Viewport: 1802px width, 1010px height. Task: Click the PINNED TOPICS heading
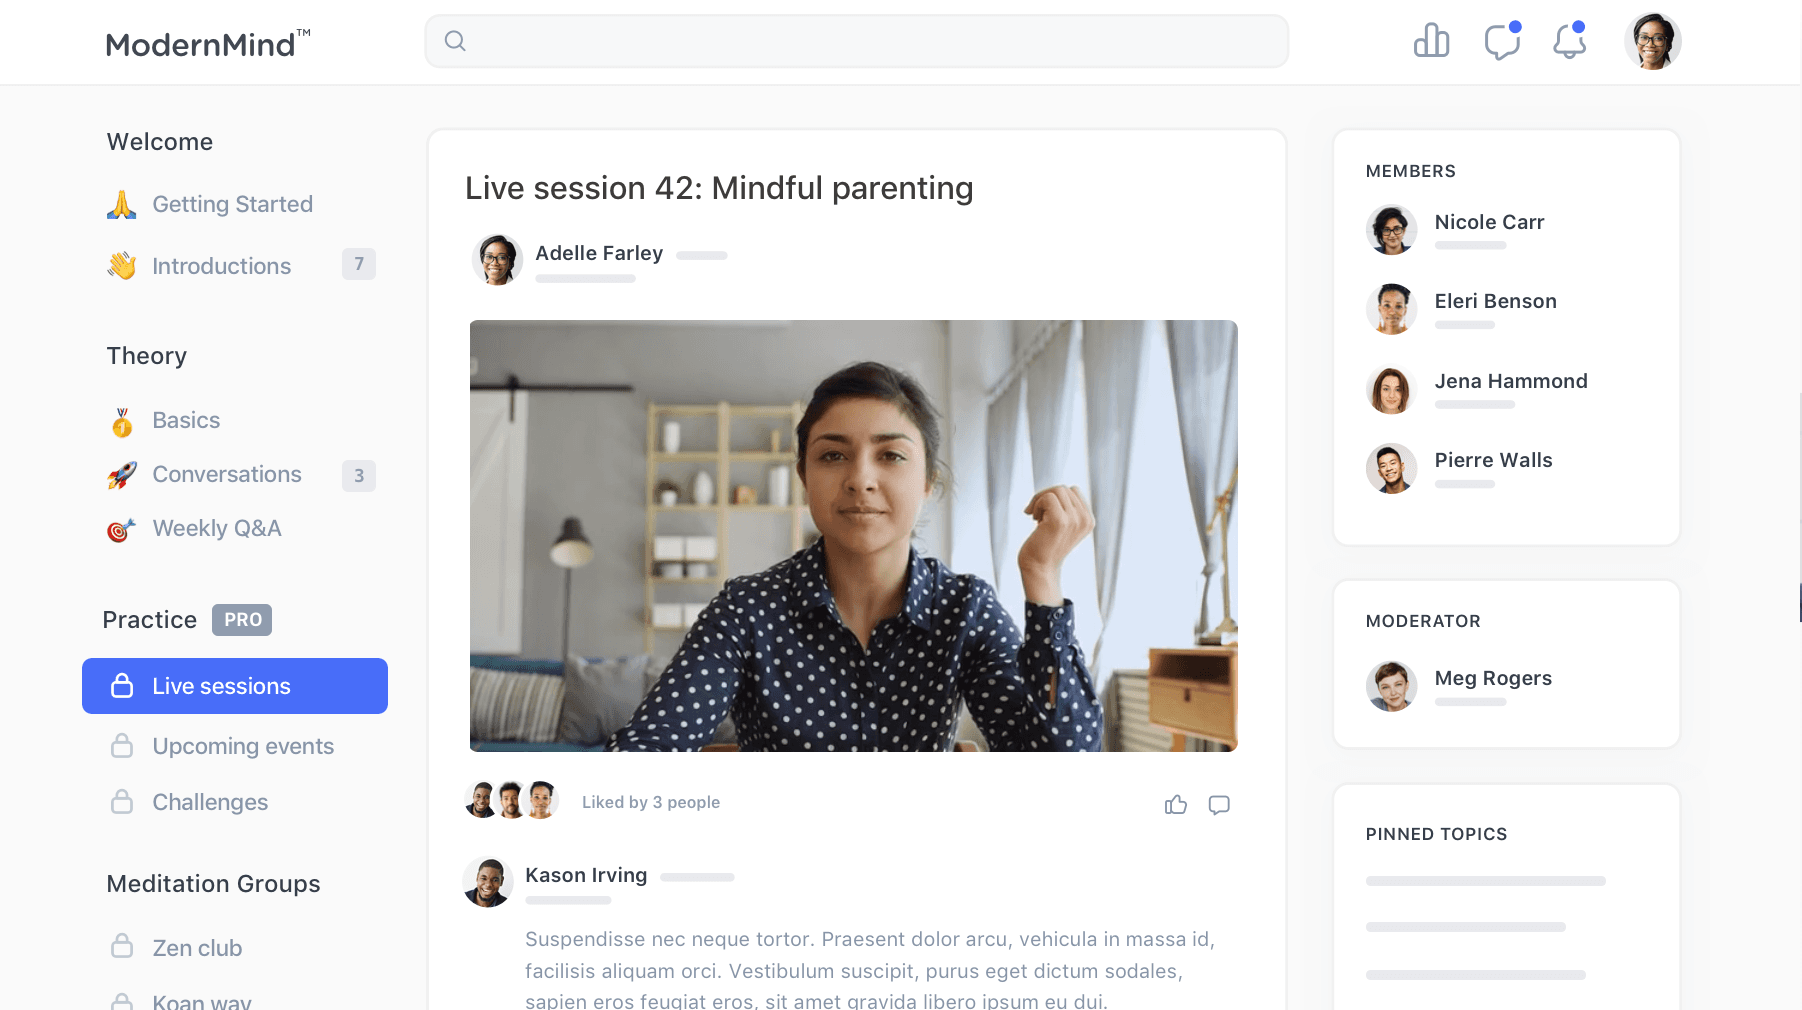pos(1436,834)
